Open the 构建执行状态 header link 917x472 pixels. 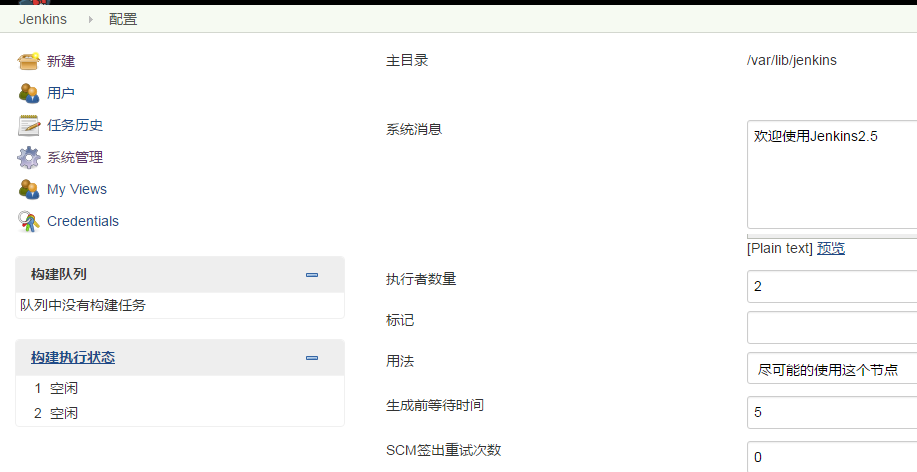[73, 357]
